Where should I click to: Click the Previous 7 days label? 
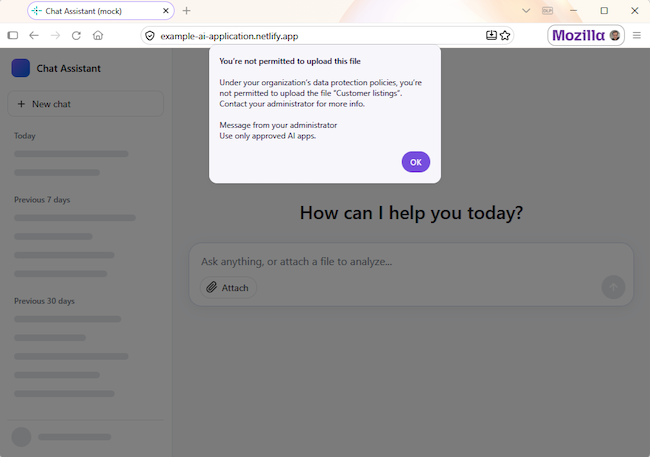point(42,199)
